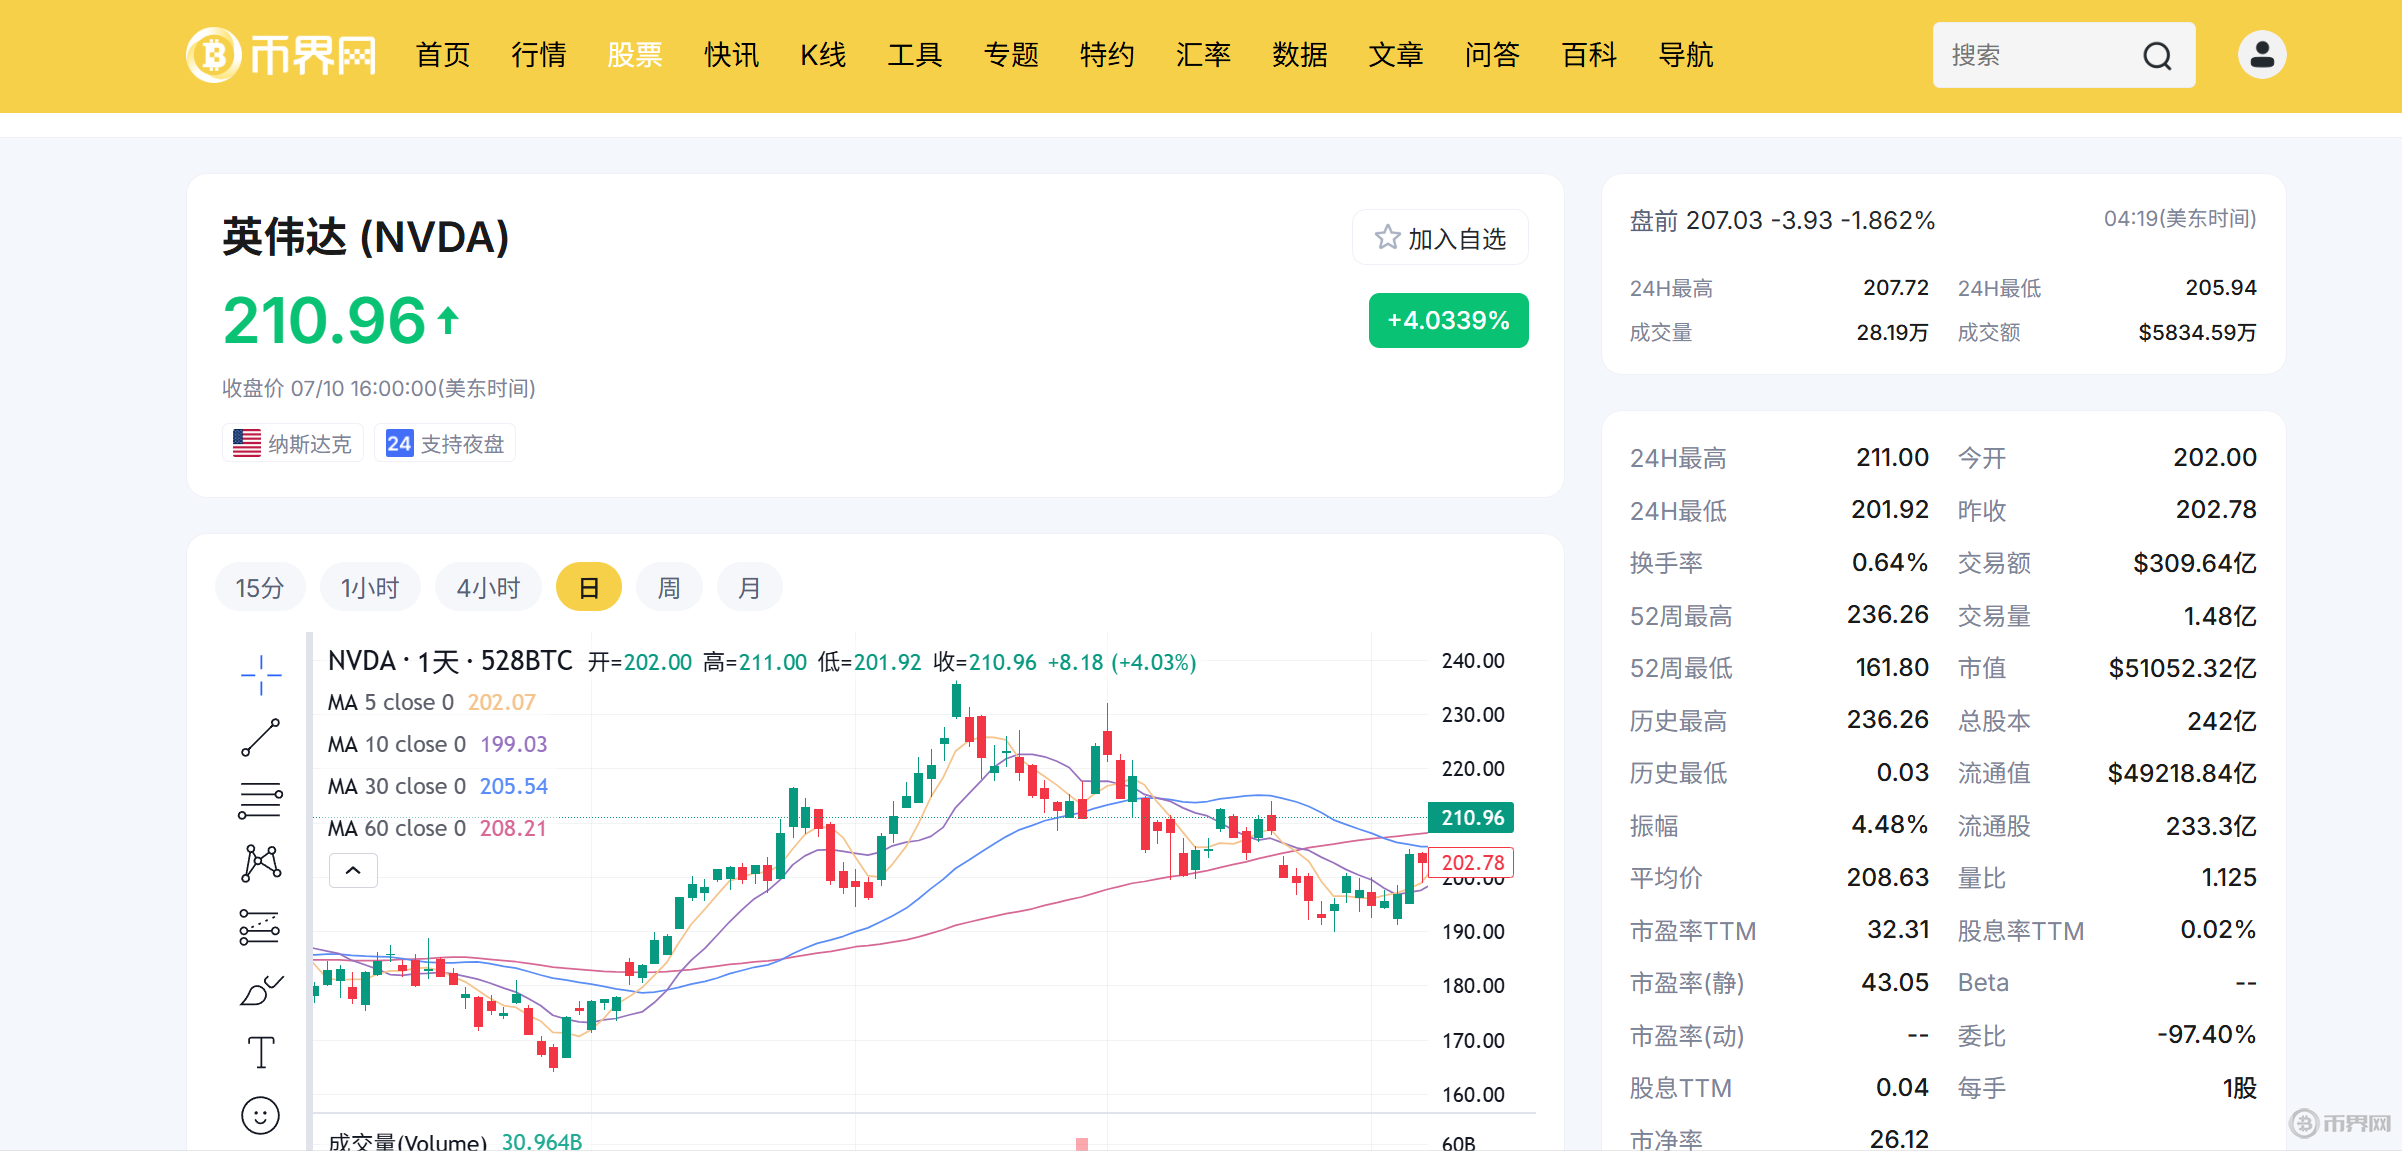Open 快讯 news flash page
The image size is (2402, 1151).
point(731,55)
